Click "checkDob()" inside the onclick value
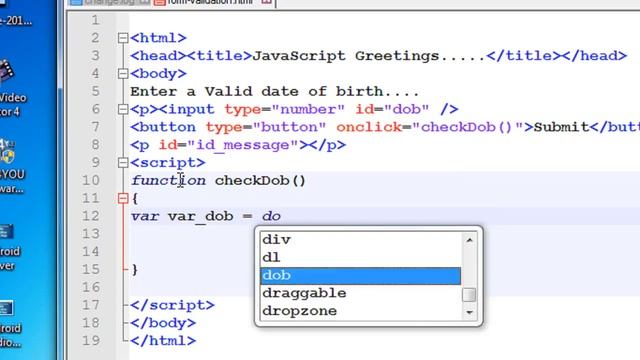 [x=467, y=127]
